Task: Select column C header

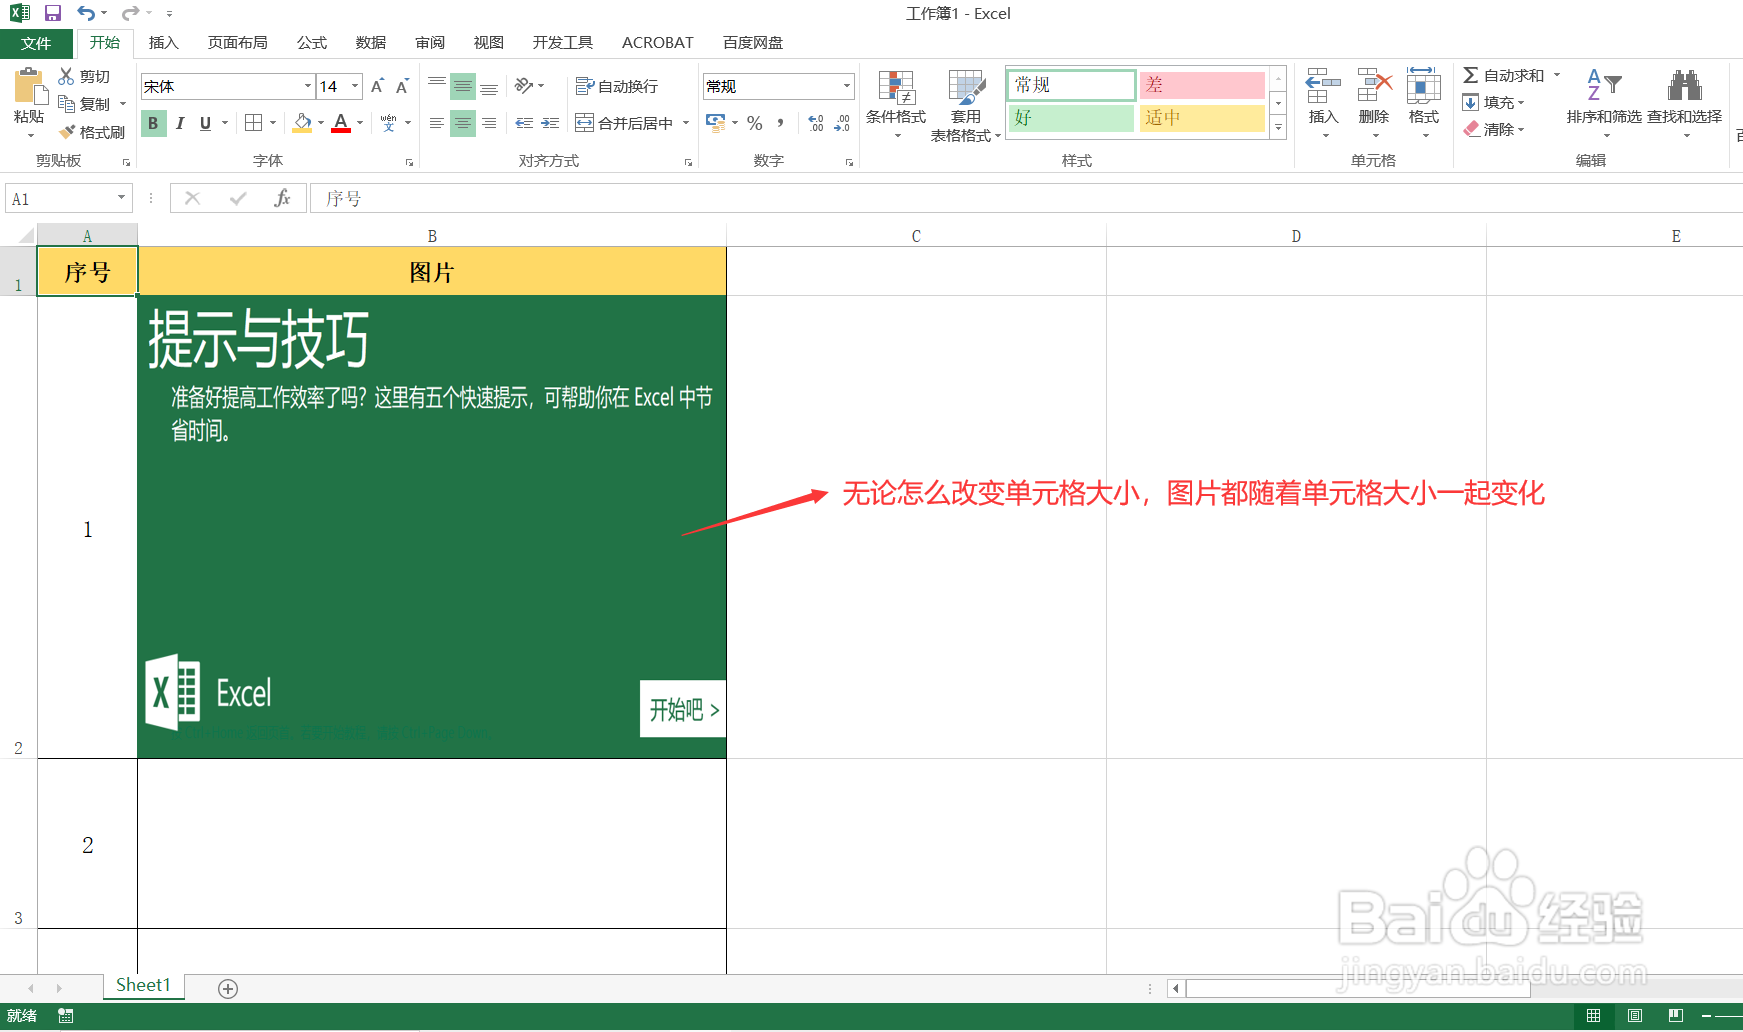Action: click(x=916, y=236)
